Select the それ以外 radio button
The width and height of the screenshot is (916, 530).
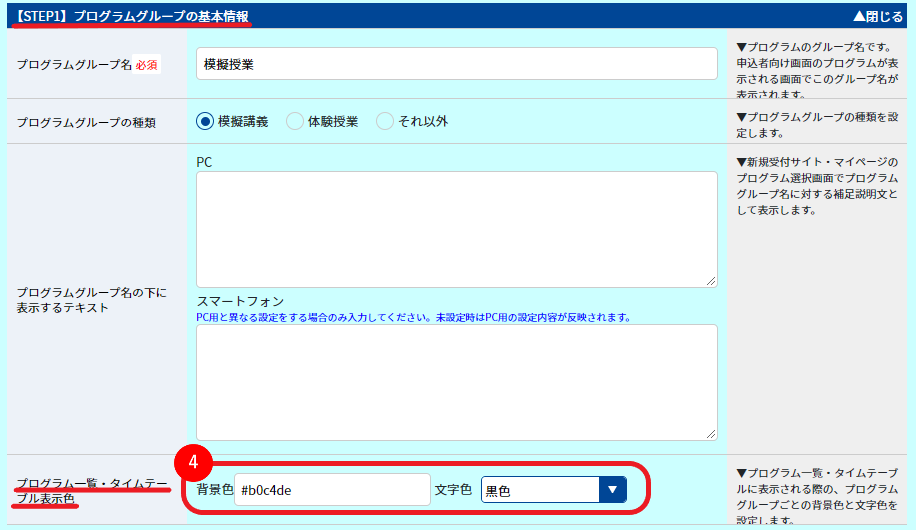pos(385,122)
